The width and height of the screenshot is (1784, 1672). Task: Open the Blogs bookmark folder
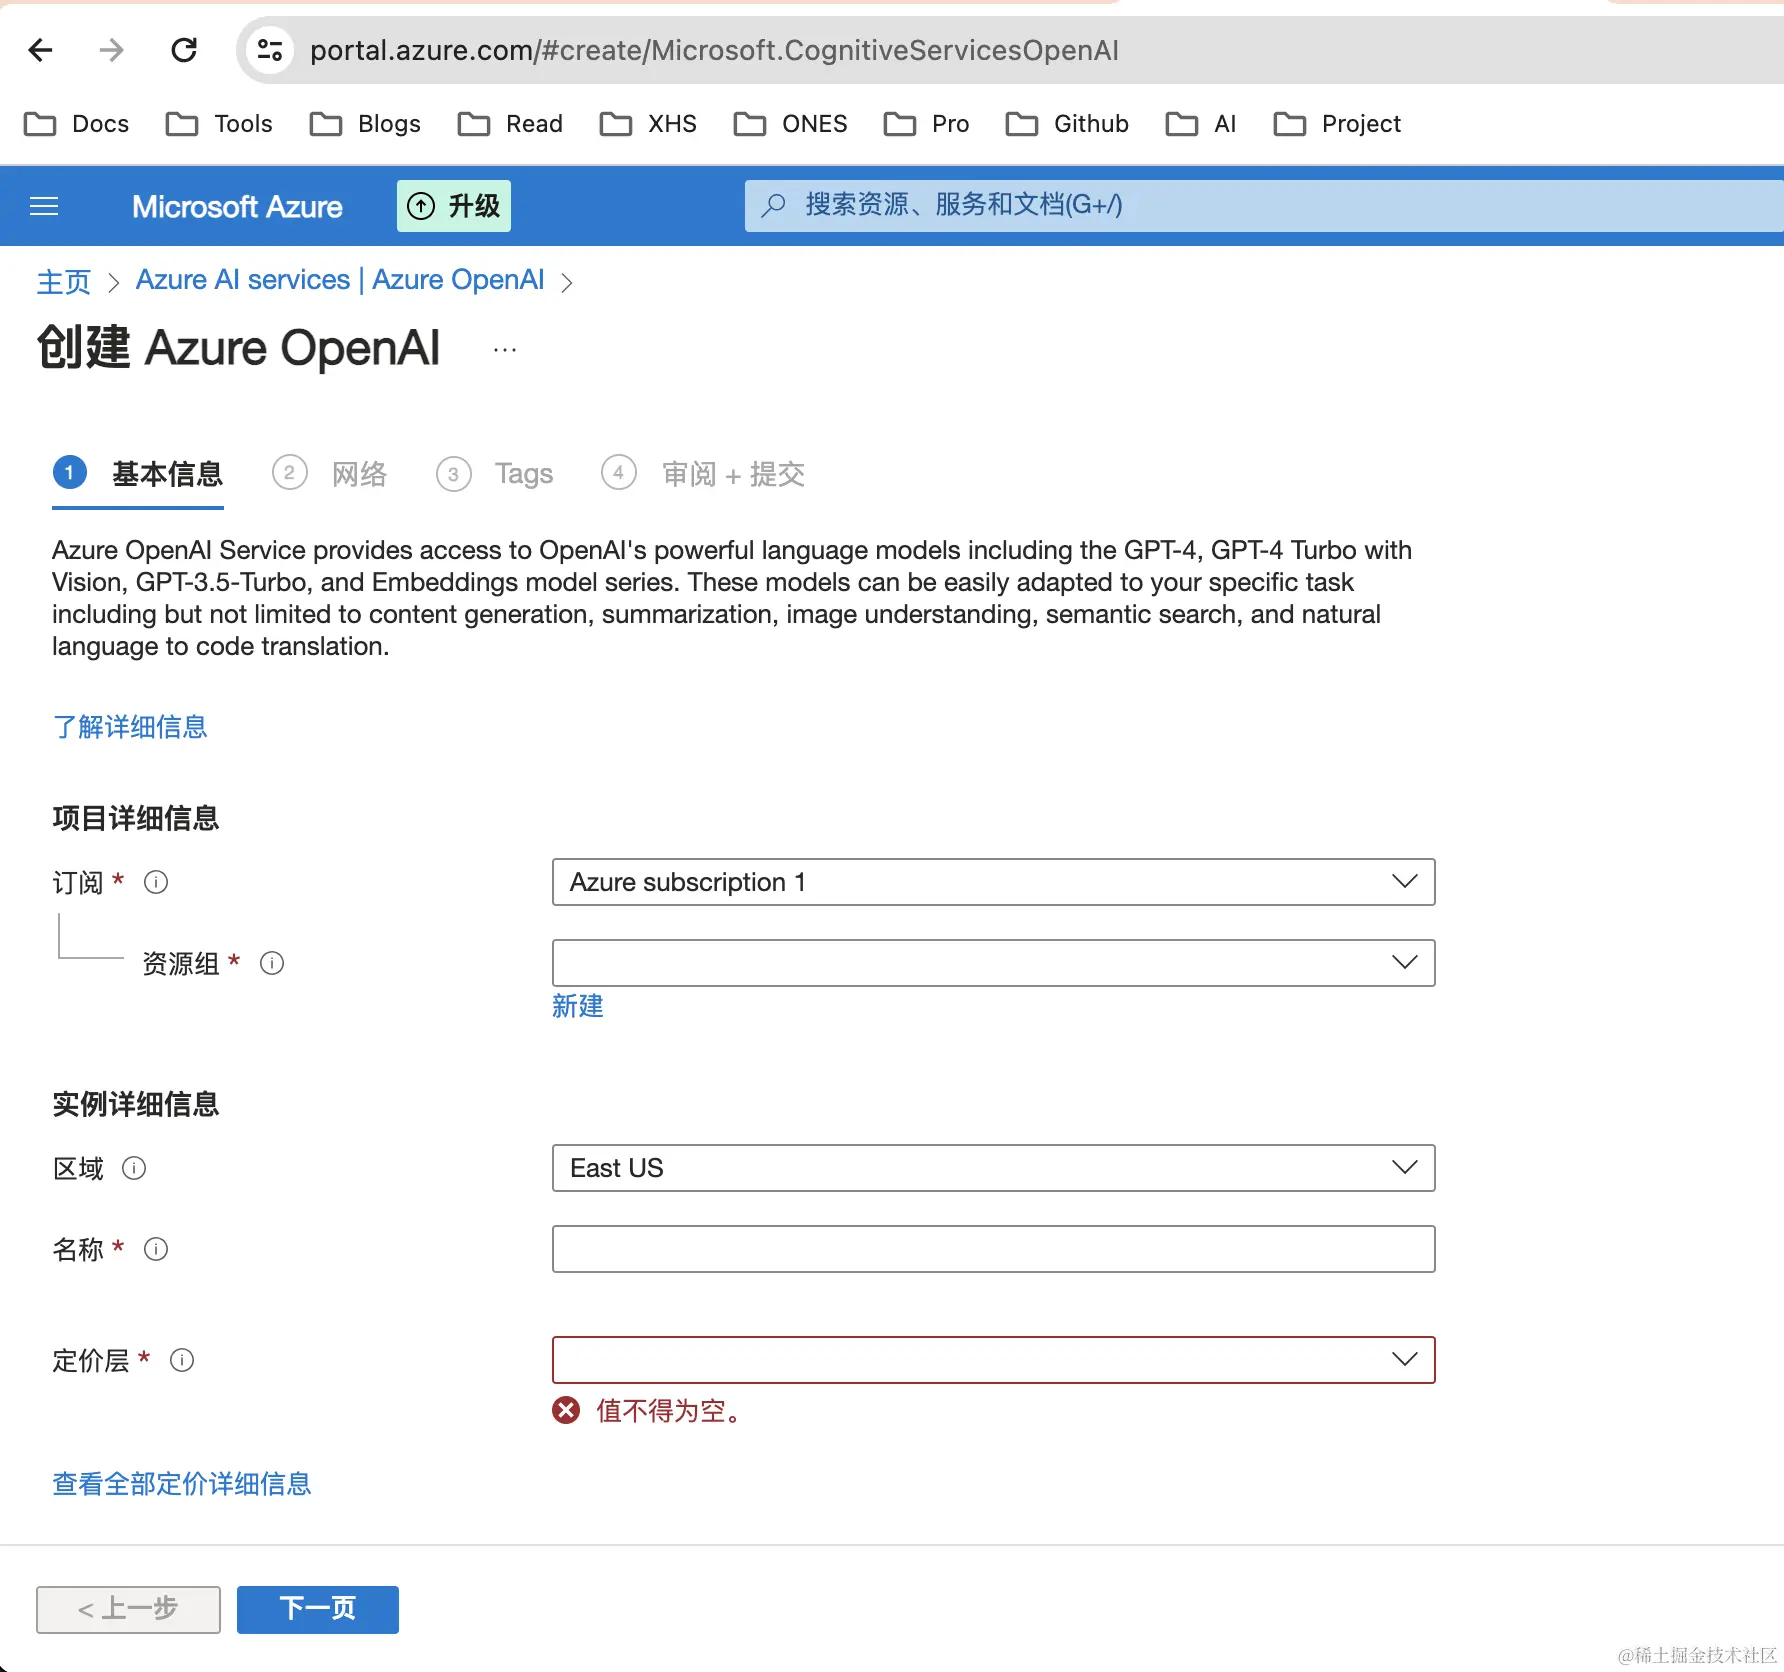pos(365,124)
